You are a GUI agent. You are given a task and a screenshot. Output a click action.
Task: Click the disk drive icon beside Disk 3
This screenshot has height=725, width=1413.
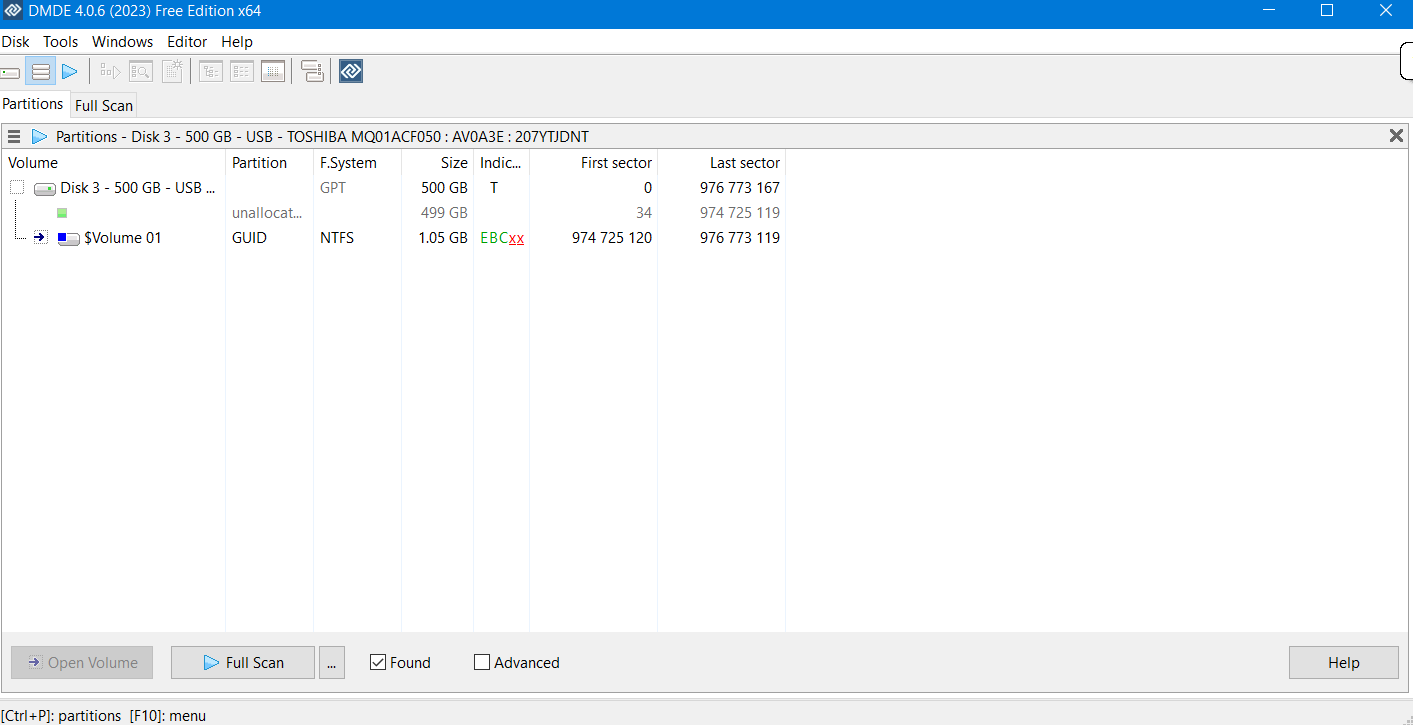45,188
